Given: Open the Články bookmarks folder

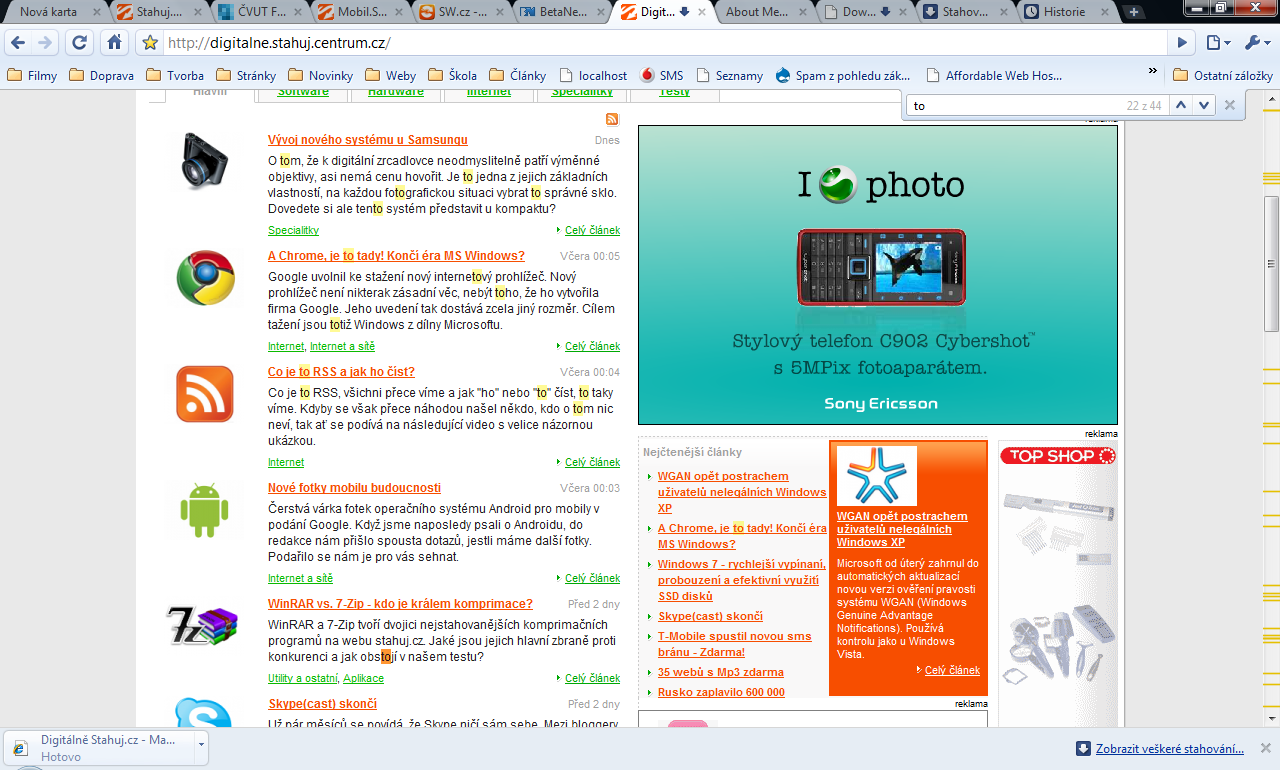Looking at the screenshot, I should pyautogui.click(x=518, y=75).
